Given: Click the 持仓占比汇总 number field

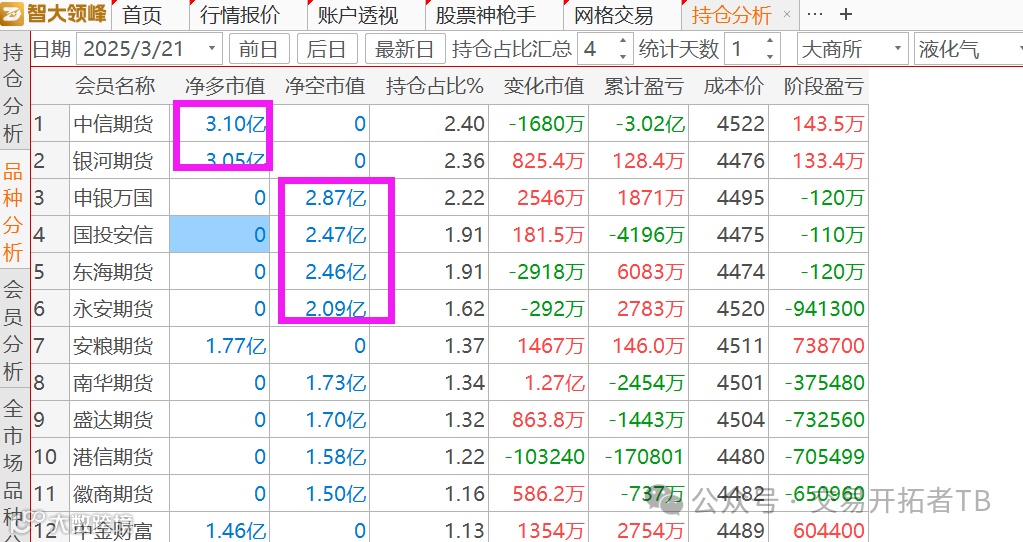Looking at the screenshot, I should (596, 49).
